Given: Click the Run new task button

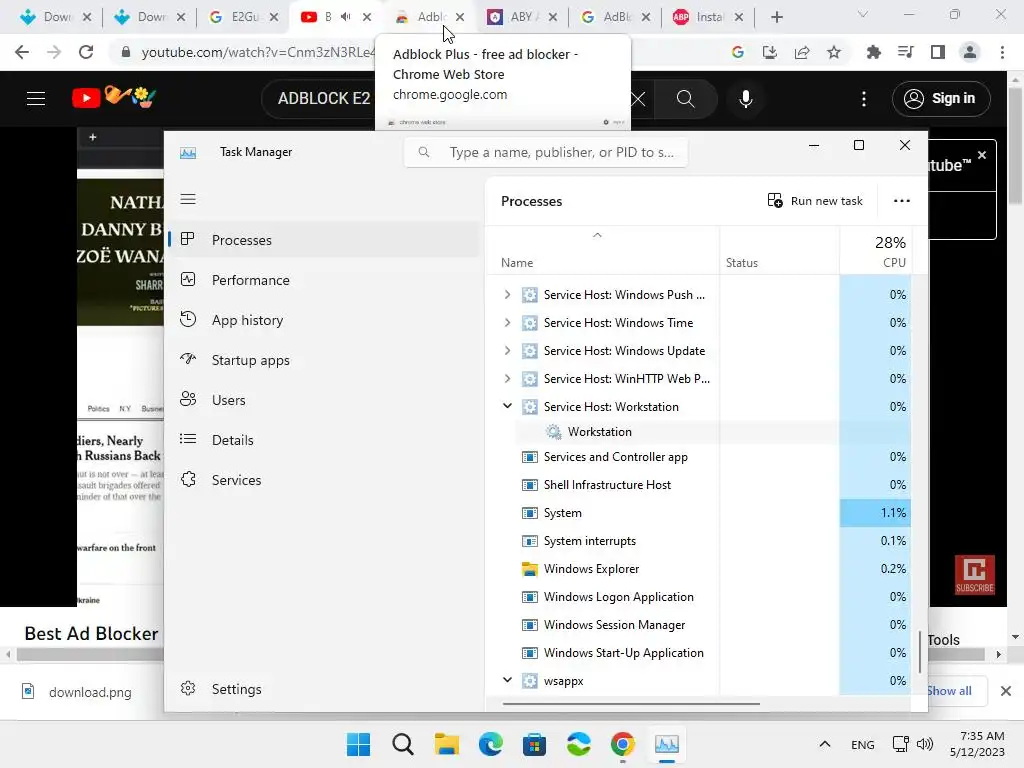Looking at the screenshot, I should [x=815, y=200].
